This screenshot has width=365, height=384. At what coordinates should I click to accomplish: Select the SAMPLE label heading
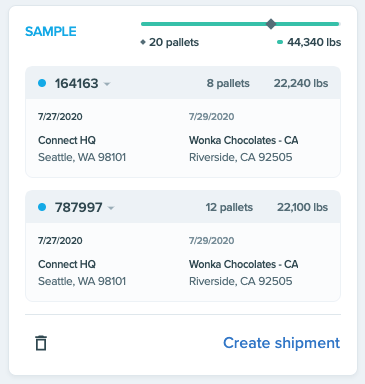click(x=51, y=31)
